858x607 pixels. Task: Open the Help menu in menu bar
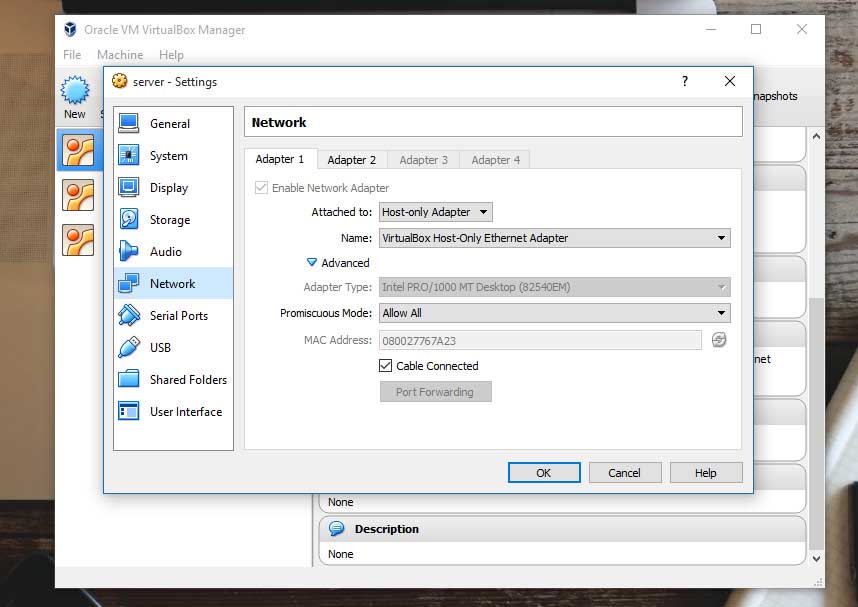pyautogui.click(x=171, y=55)
